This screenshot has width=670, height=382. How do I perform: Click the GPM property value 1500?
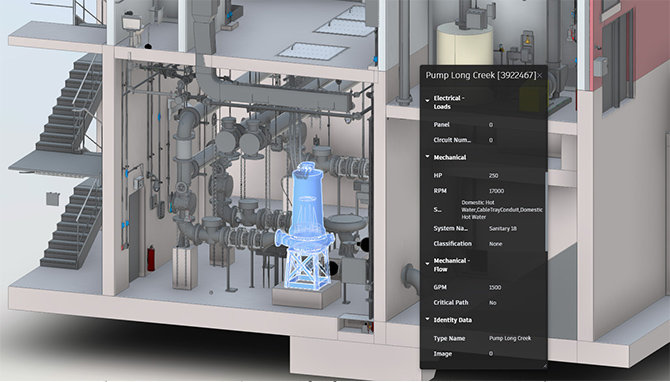click(495, 288)
